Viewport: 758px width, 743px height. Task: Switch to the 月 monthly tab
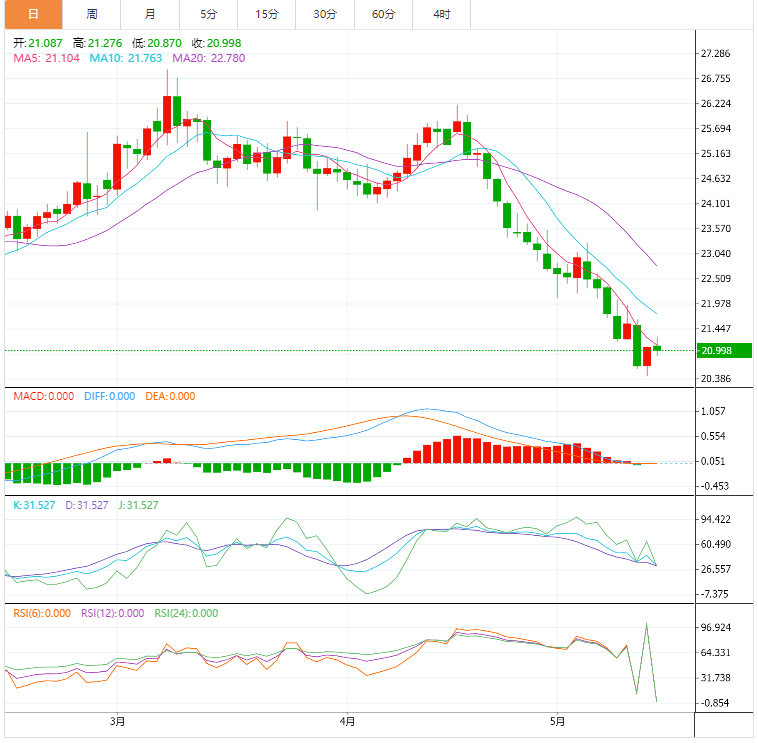(150, 15)
